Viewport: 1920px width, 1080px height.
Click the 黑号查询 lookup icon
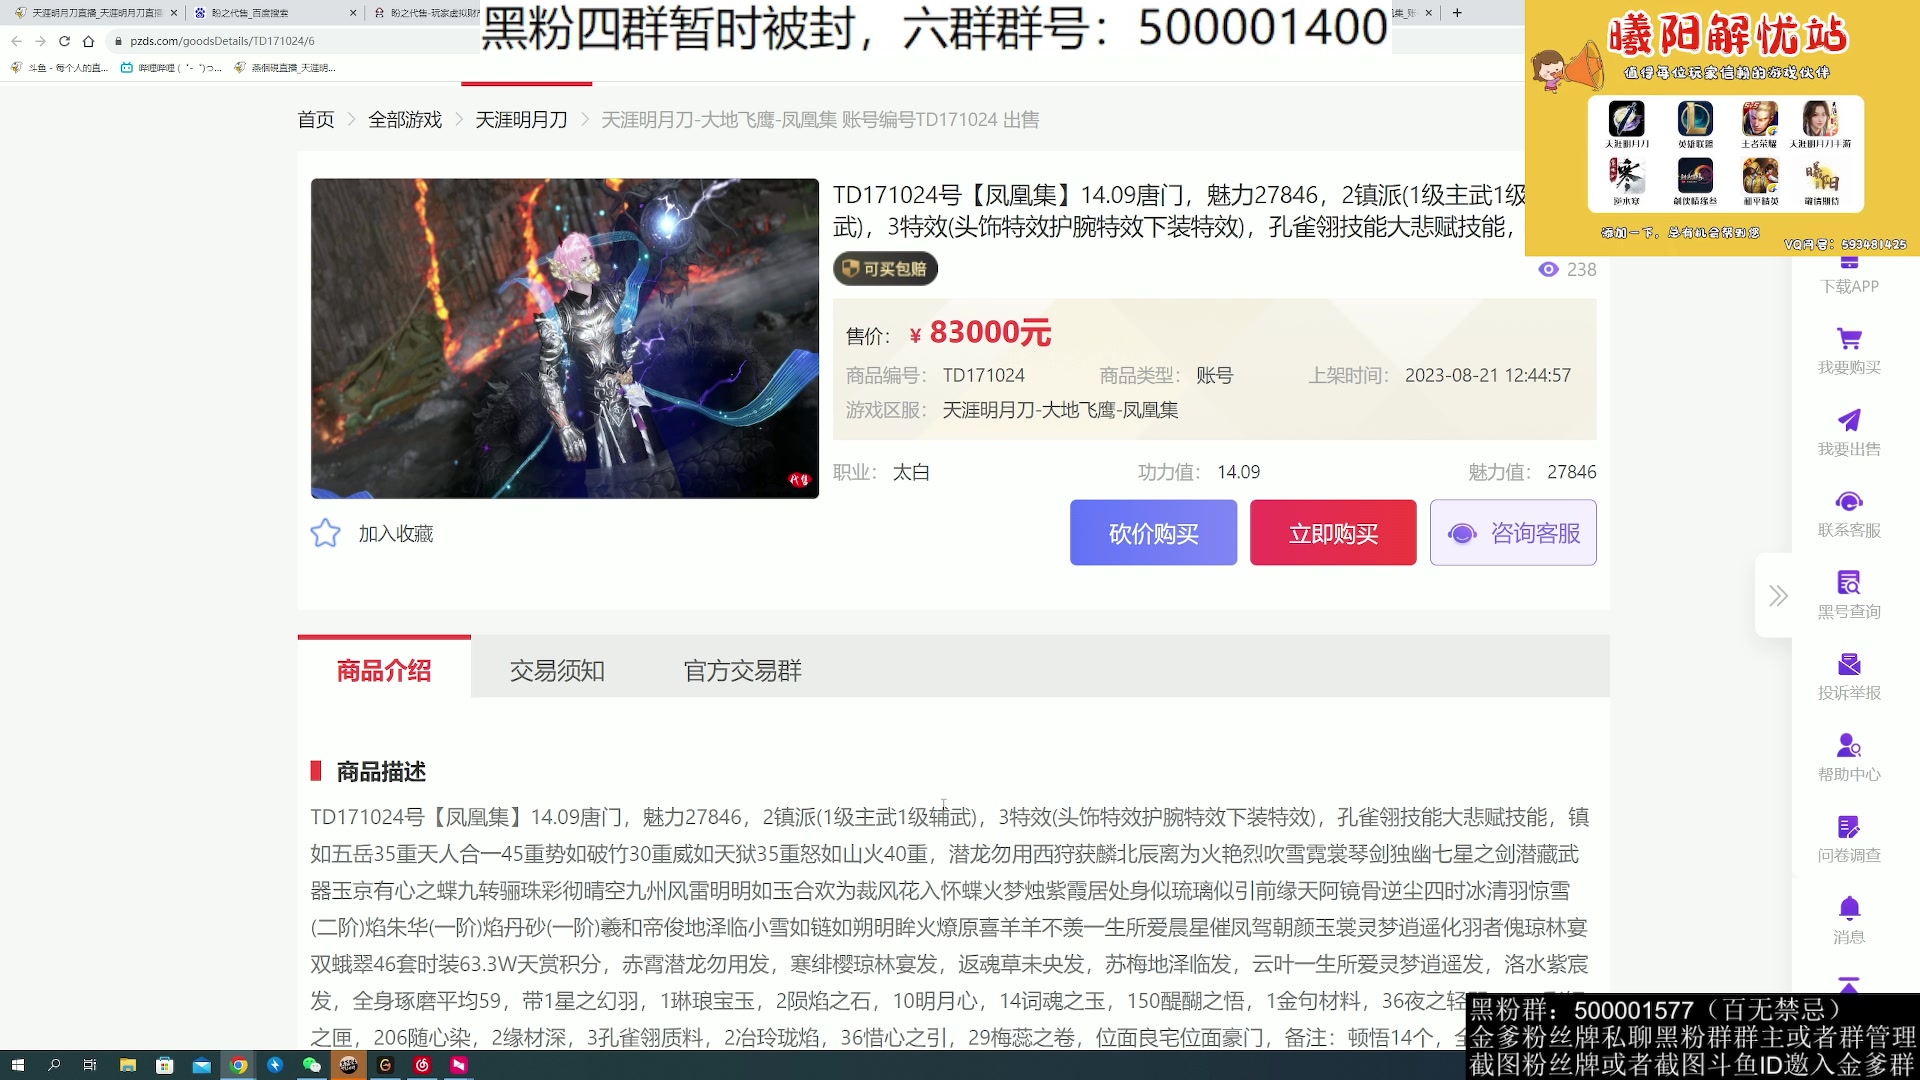coord(1851,583)
